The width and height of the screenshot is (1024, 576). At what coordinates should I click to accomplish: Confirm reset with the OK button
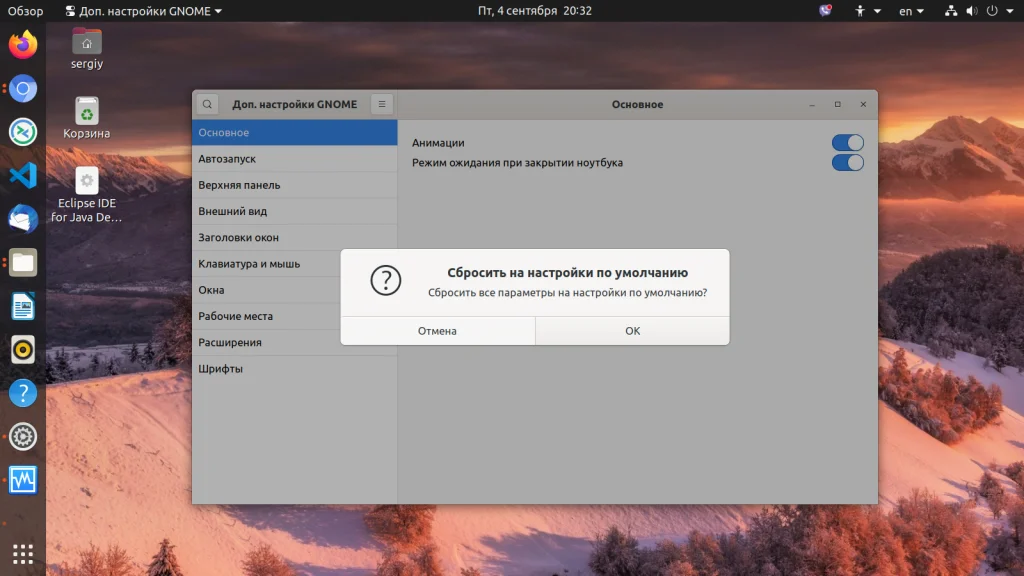tap(632, 331)
